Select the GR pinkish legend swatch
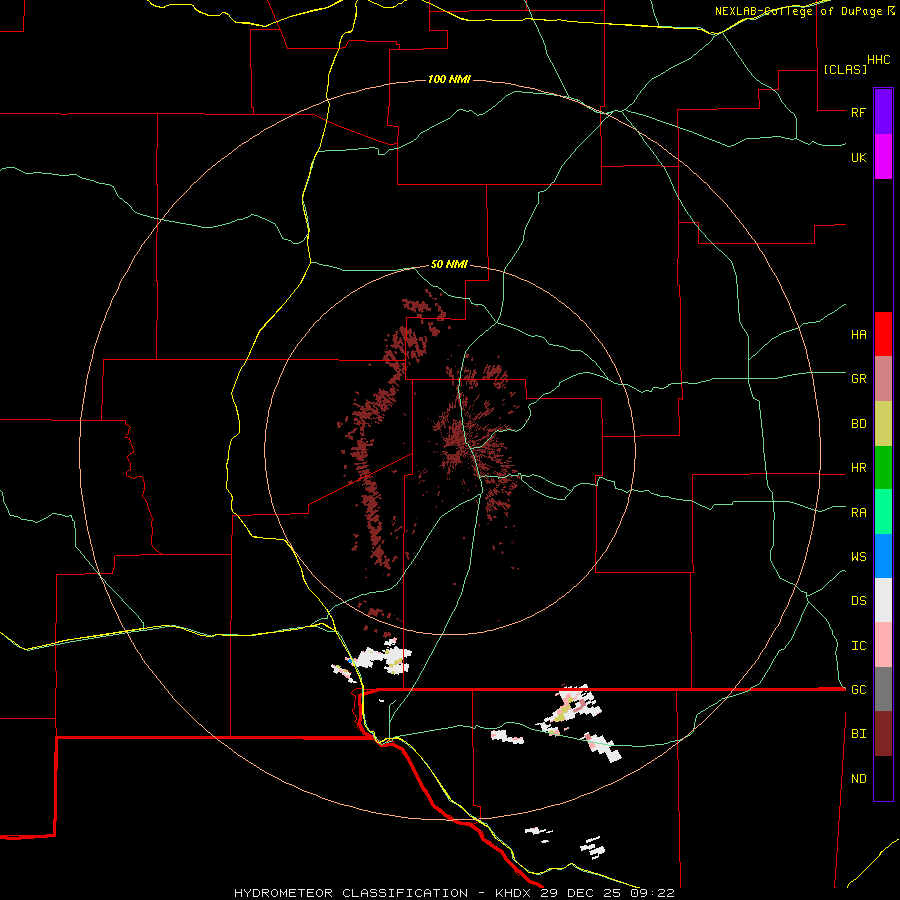The height and width of the screenshot is (900, 900). (x=883, y=379)
